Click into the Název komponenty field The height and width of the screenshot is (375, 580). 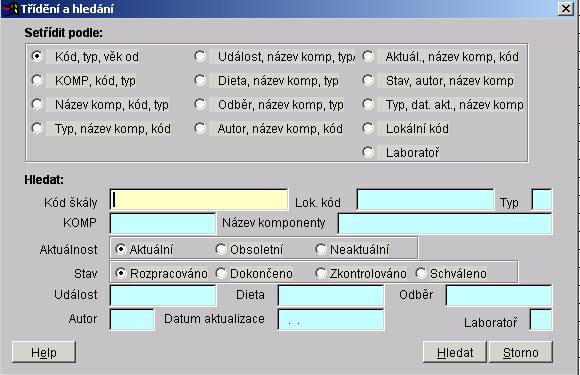coord(445,223)
